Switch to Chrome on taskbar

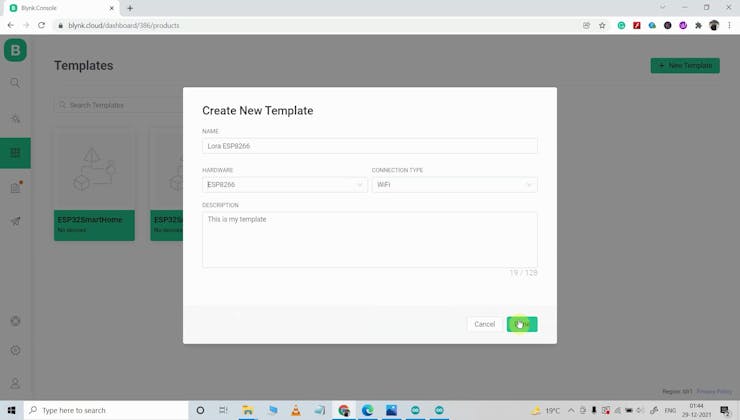pyautogui.click(x=344, y=410)
